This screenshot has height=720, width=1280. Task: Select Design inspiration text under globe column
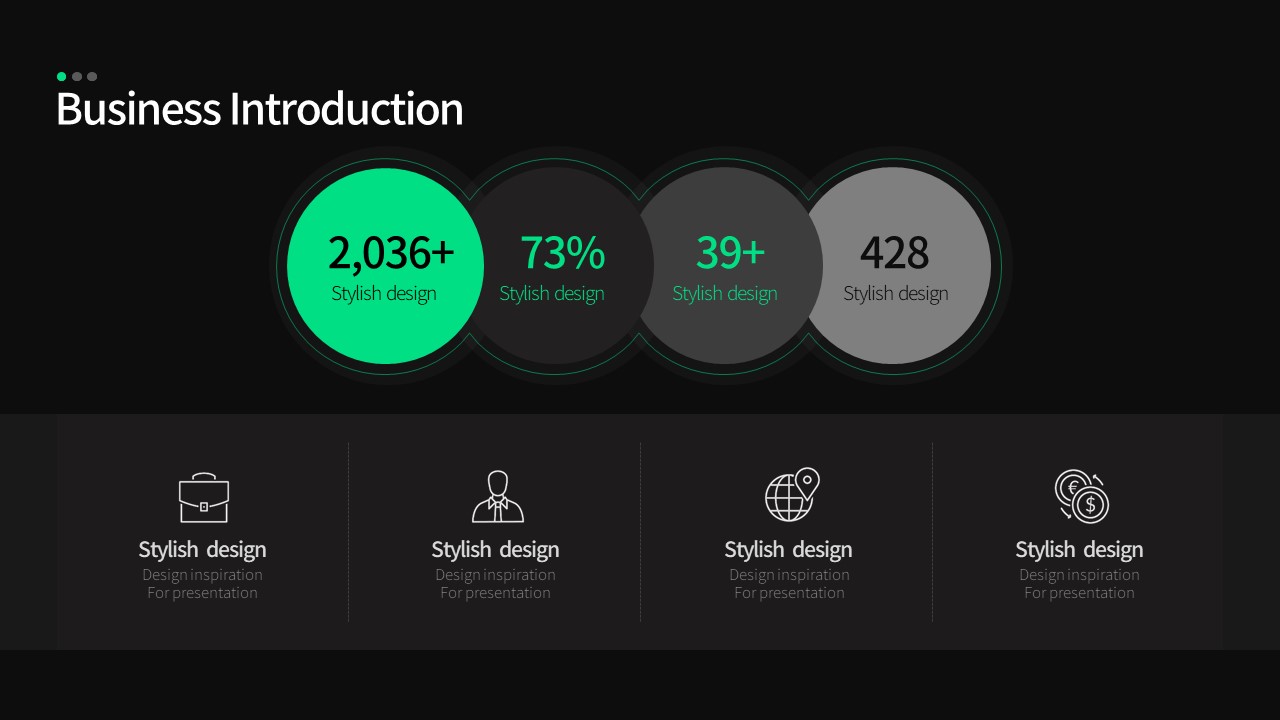point(789,575)
